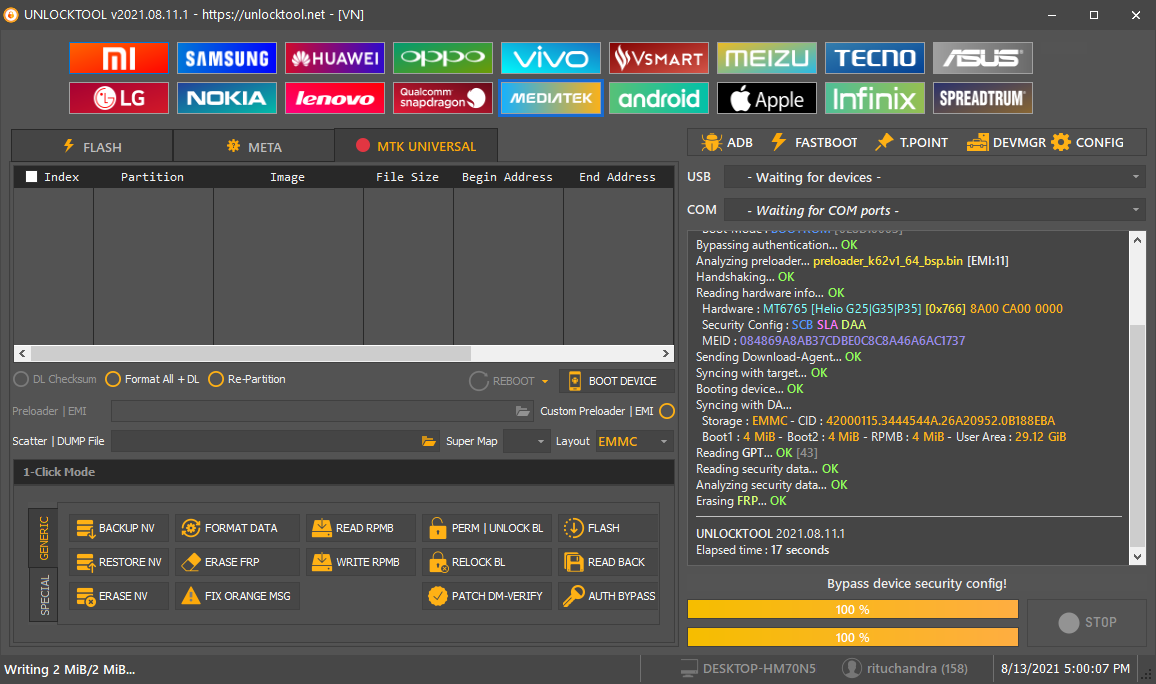Click the partition table horizontal scrollbar
This screenshot has height=684, width=1156.
click(x=344, y=353)
